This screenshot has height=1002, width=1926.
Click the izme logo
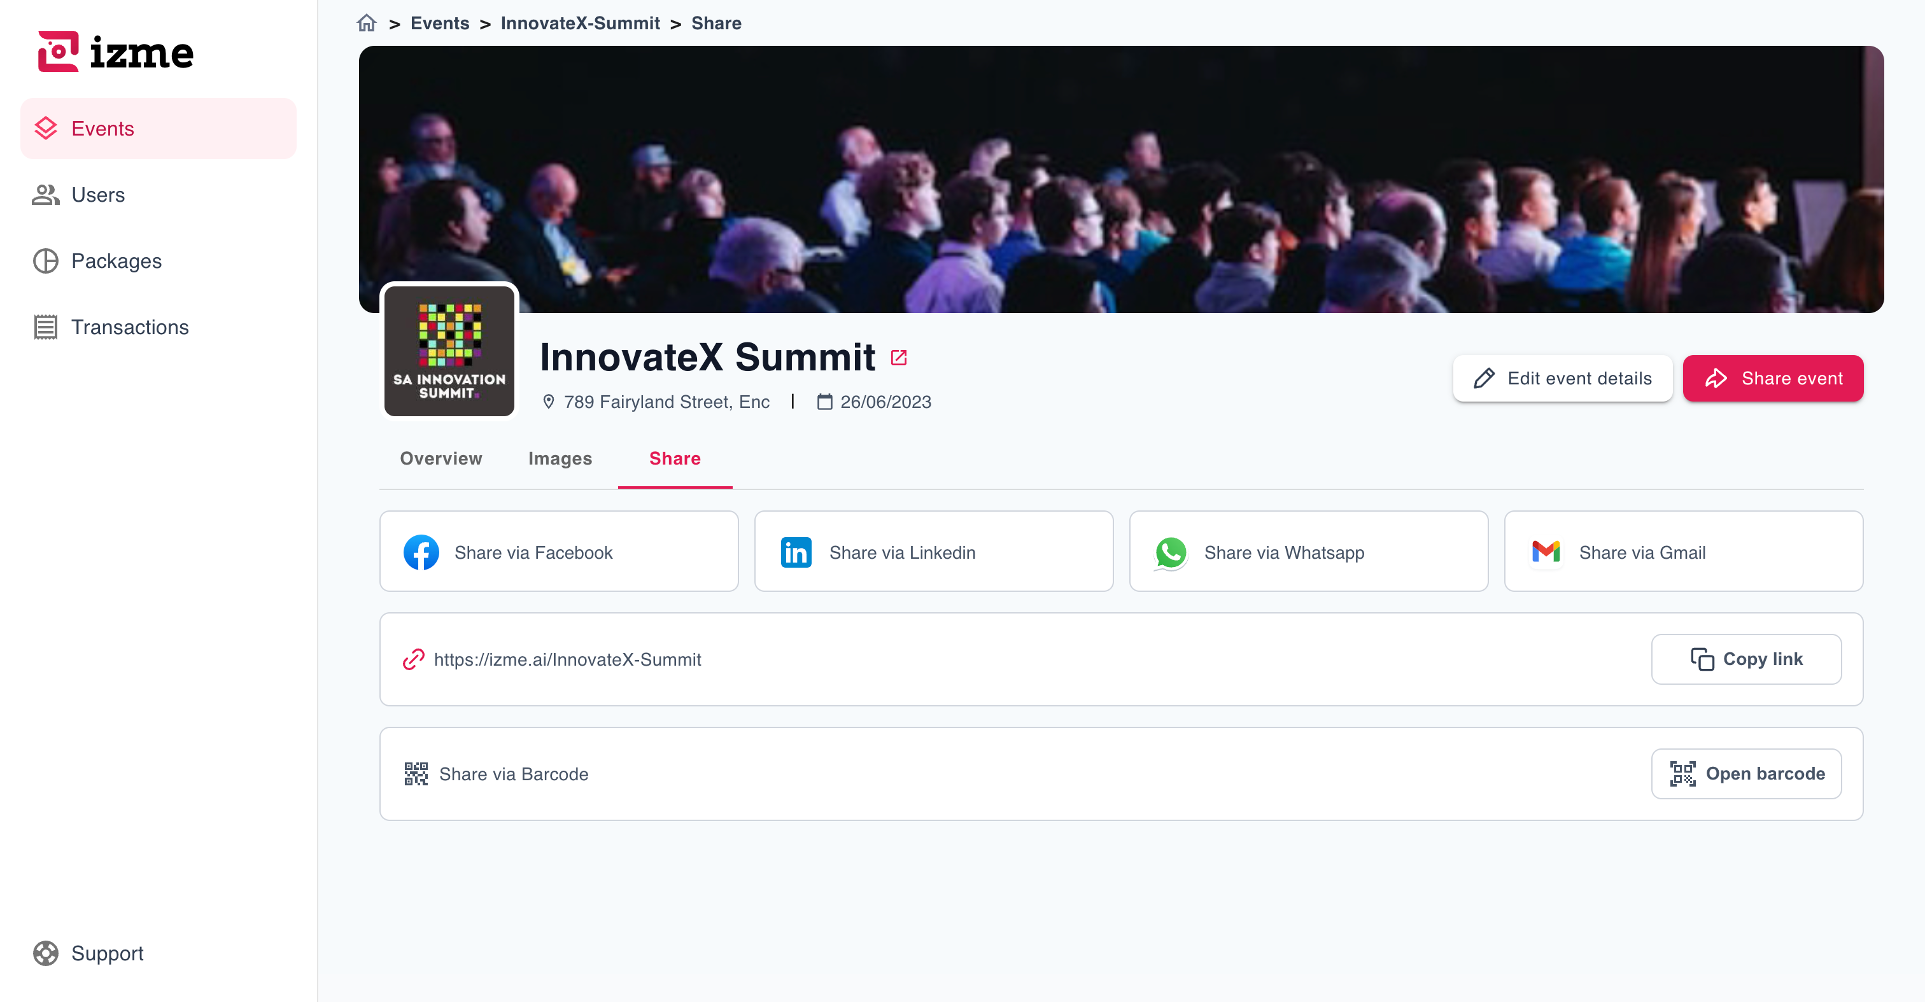116,52
